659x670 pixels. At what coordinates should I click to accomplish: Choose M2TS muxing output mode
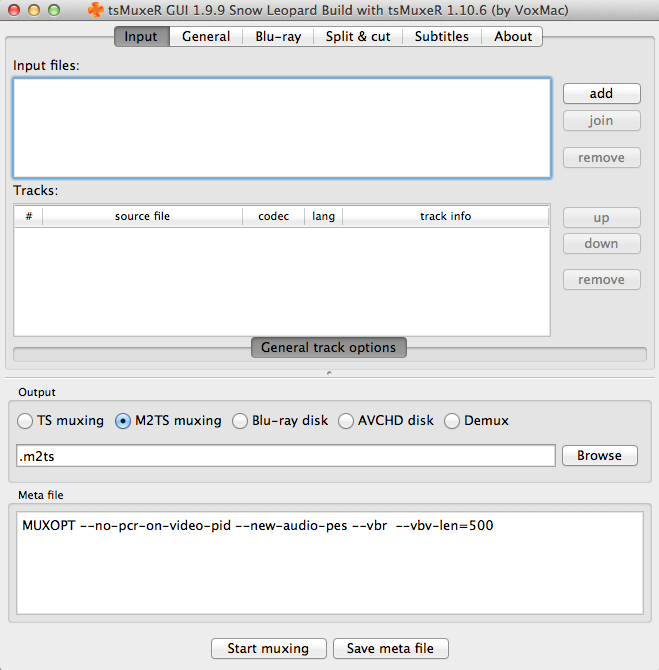[124, 421]
